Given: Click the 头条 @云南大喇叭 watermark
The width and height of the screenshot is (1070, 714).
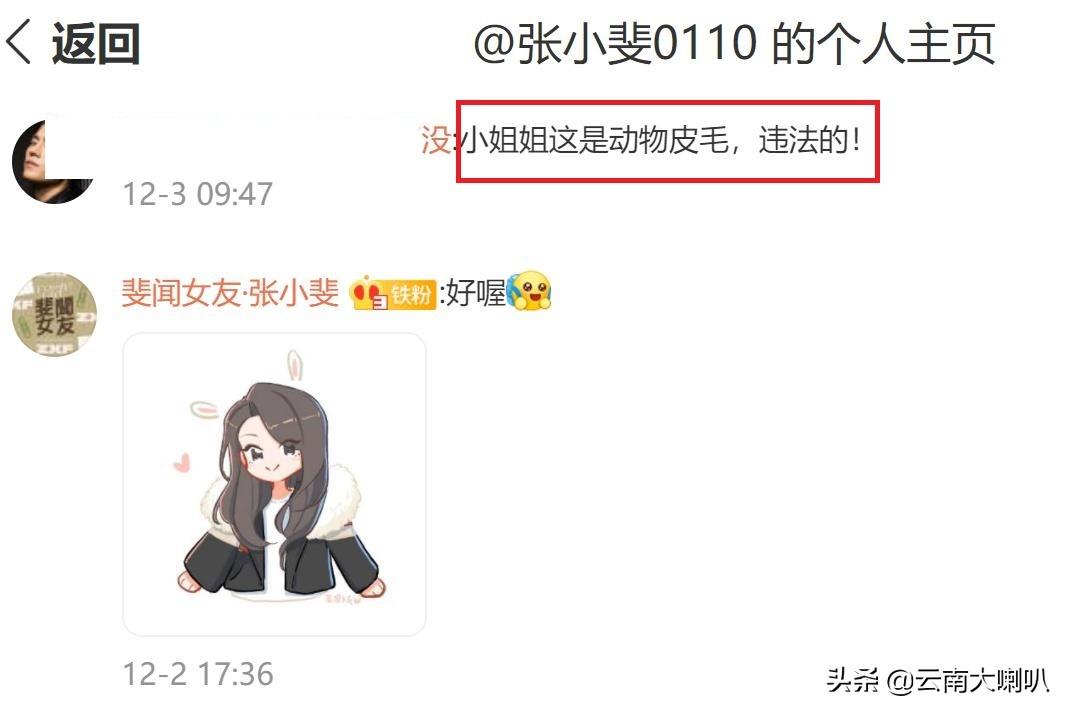Looking at the screenshot, I should [938, 680].
